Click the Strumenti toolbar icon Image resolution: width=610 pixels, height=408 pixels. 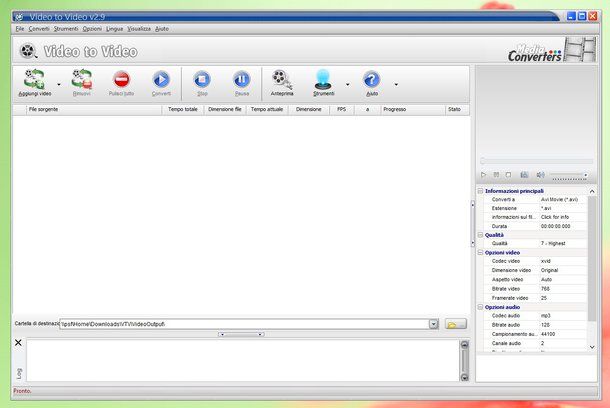323,79
